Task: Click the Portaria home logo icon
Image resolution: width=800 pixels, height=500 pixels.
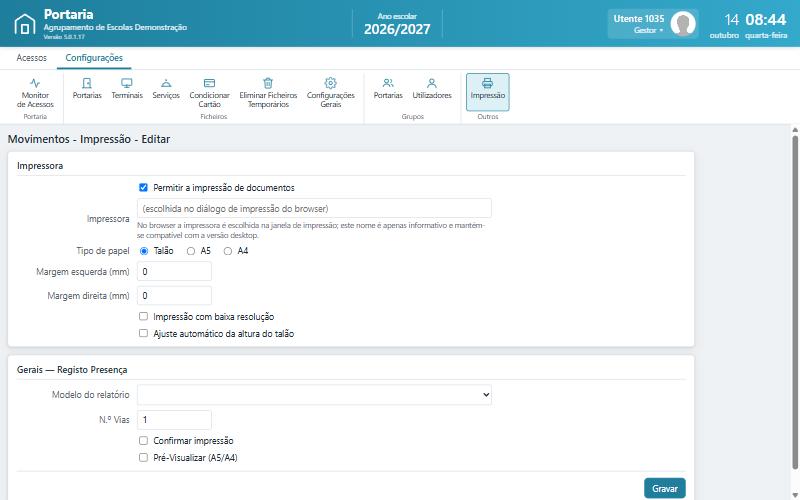Action: [24, 24]
